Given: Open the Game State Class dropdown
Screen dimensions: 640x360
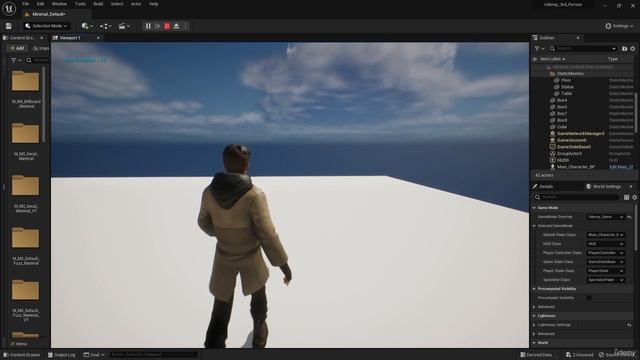Looking at the screenshot, I should coord(606,262).
